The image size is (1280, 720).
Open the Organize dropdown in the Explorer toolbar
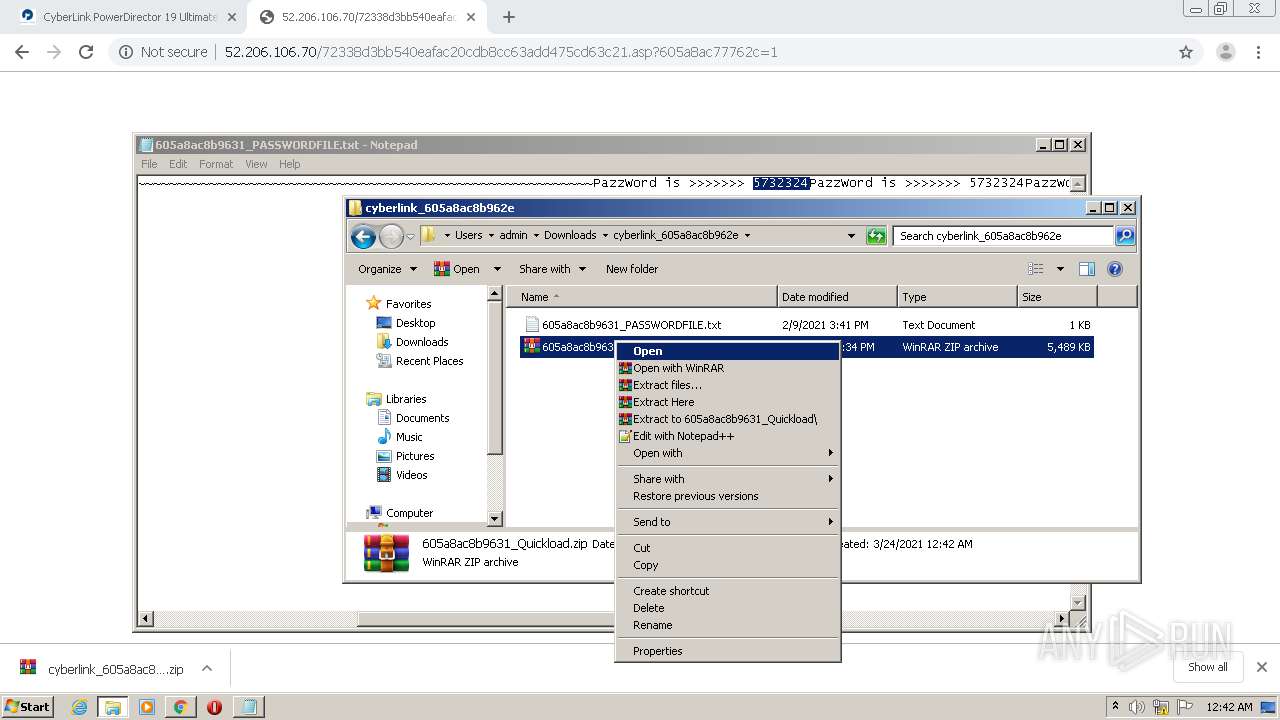(387, 269)
